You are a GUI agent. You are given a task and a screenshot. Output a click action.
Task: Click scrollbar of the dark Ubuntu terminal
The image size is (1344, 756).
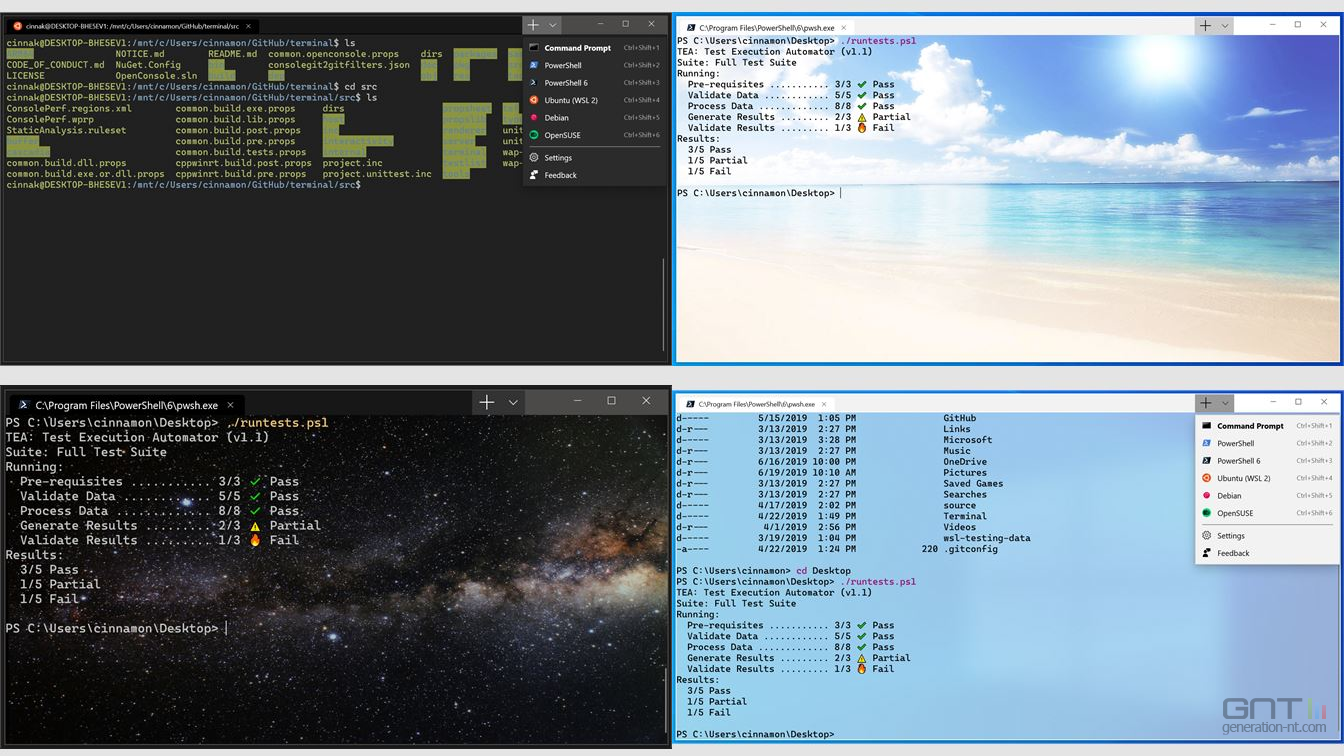pos(663,300)
